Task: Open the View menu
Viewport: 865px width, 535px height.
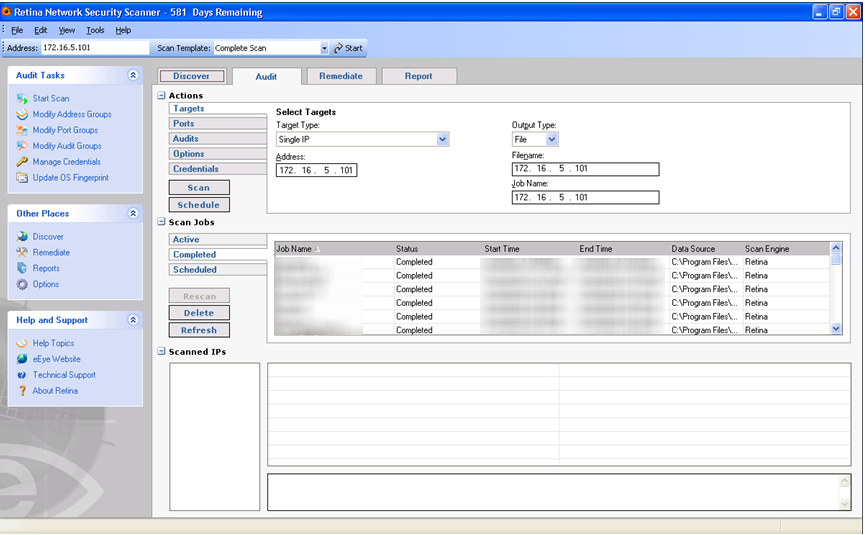Action: tap(67, 30)
